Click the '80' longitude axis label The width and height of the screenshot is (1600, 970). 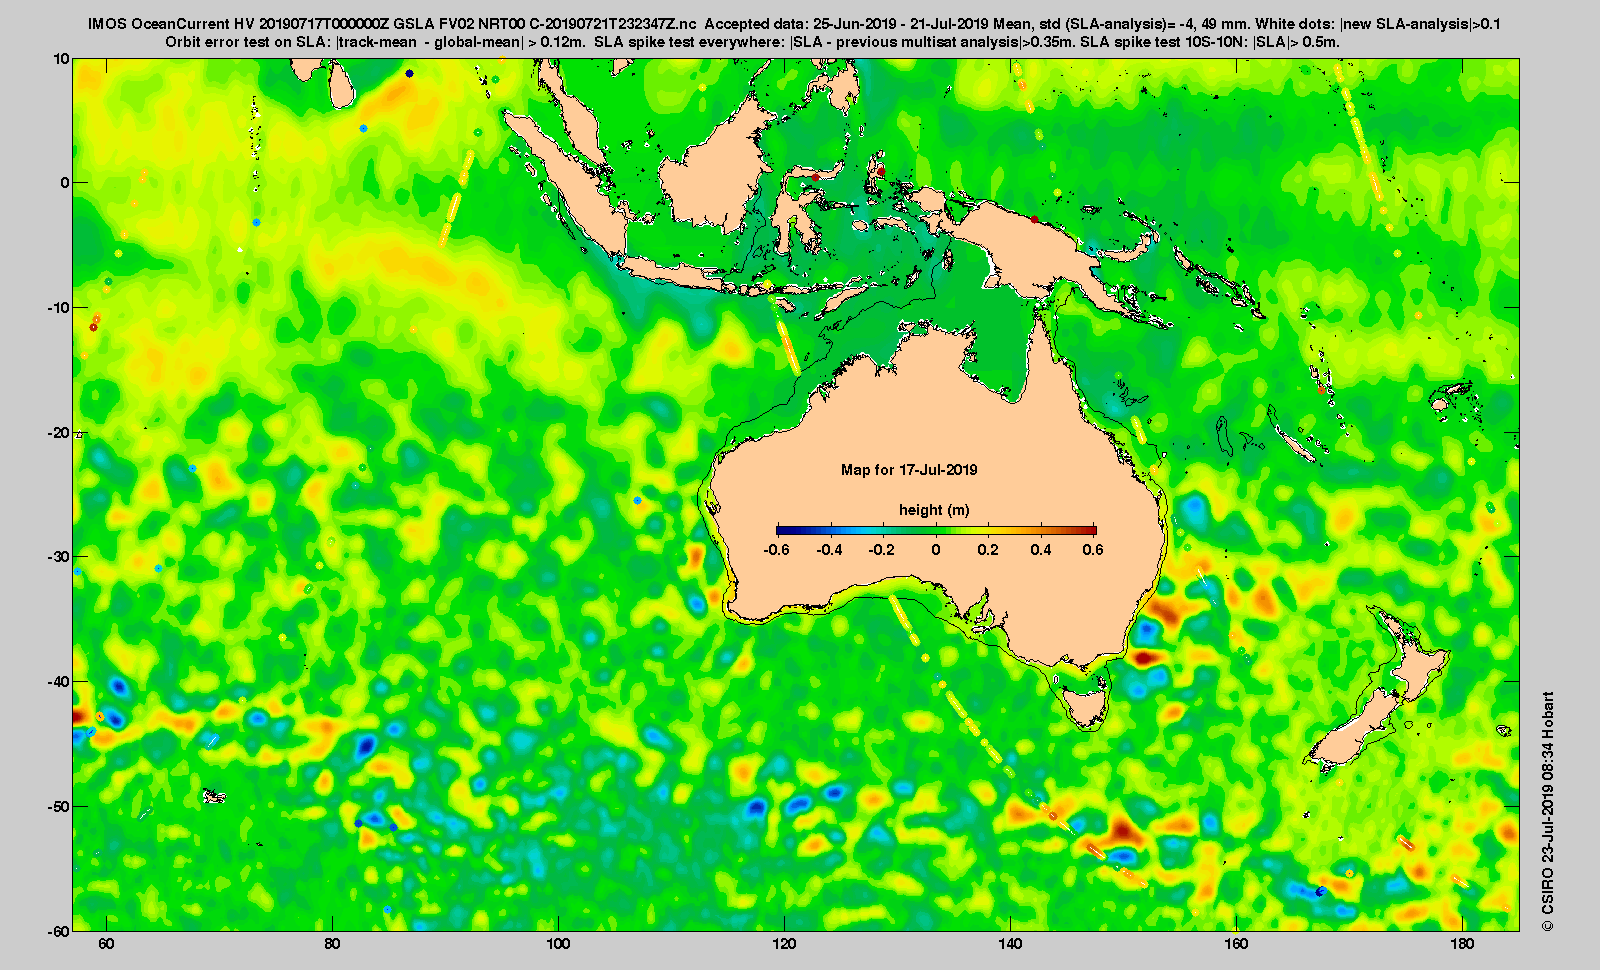[x=332, y=944]
